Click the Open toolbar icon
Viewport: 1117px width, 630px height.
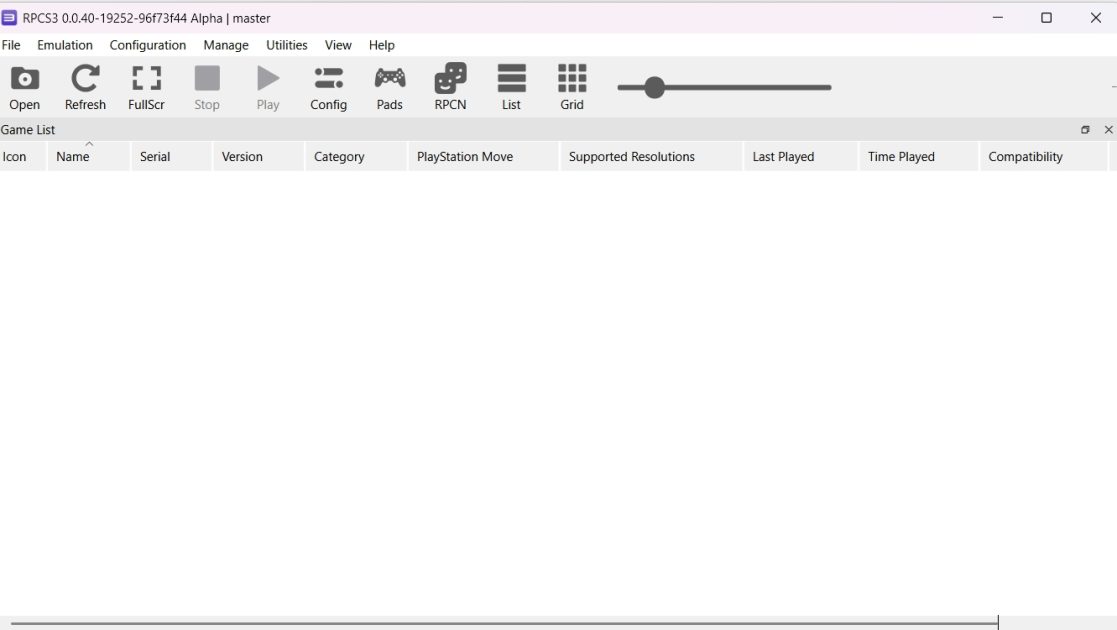pyautogui.click(x=24, y=87)
